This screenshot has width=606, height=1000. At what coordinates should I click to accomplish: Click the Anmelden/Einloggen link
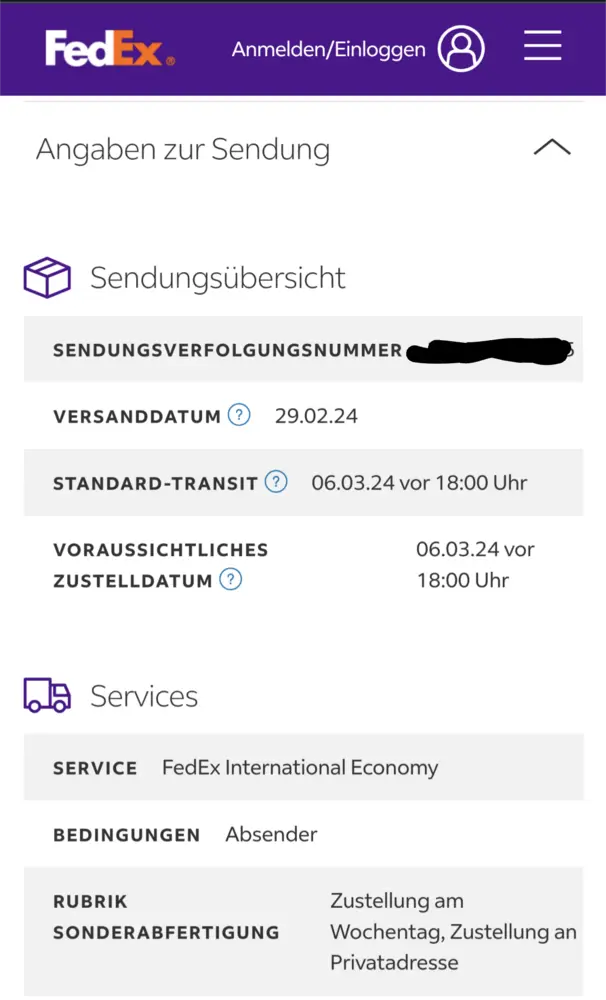click(x=328, y=49)
